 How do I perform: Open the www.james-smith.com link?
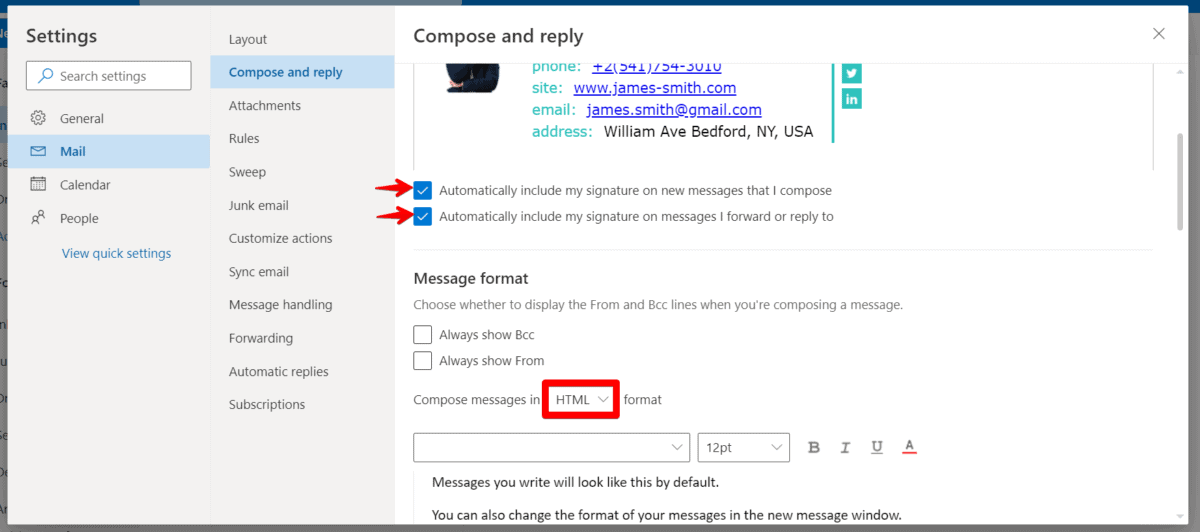[654, 88]
